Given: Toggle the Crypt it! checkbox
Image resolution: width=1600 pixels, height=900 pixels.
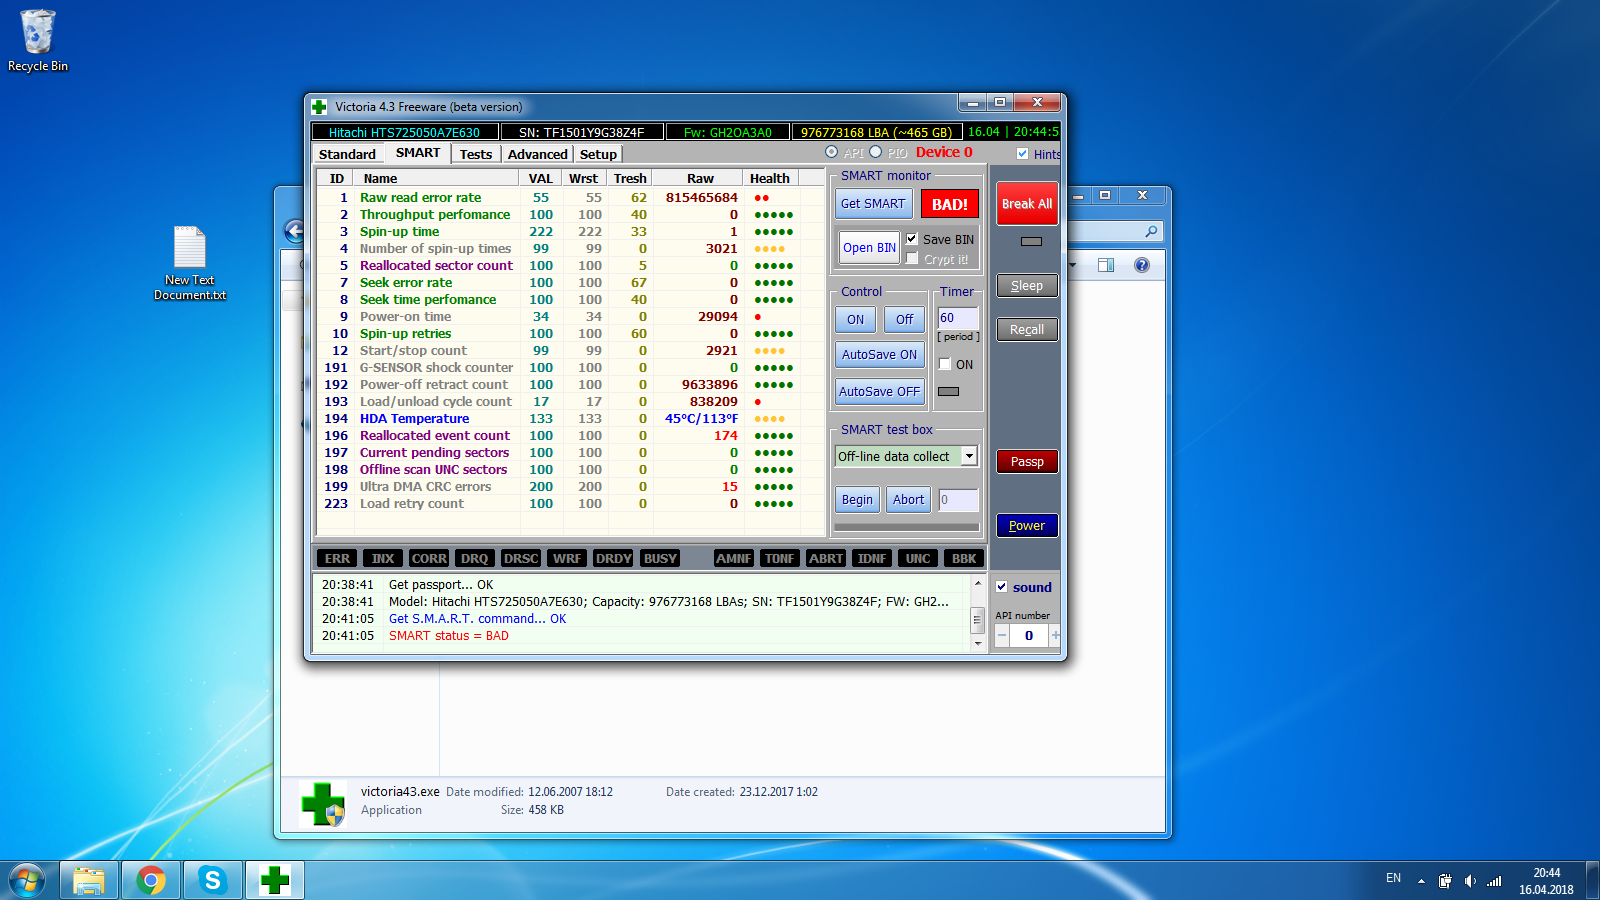Looking at the screenshot, I should [912, 259].
